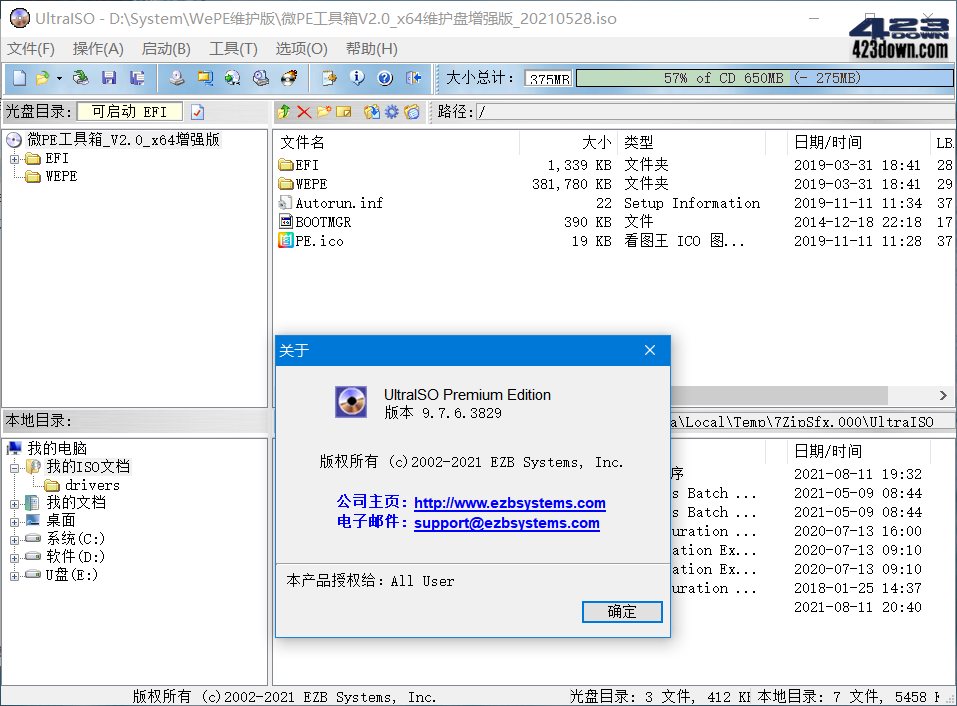Save the current ISO image
This screenshot has width=957, height=706.
coord(109,78)
